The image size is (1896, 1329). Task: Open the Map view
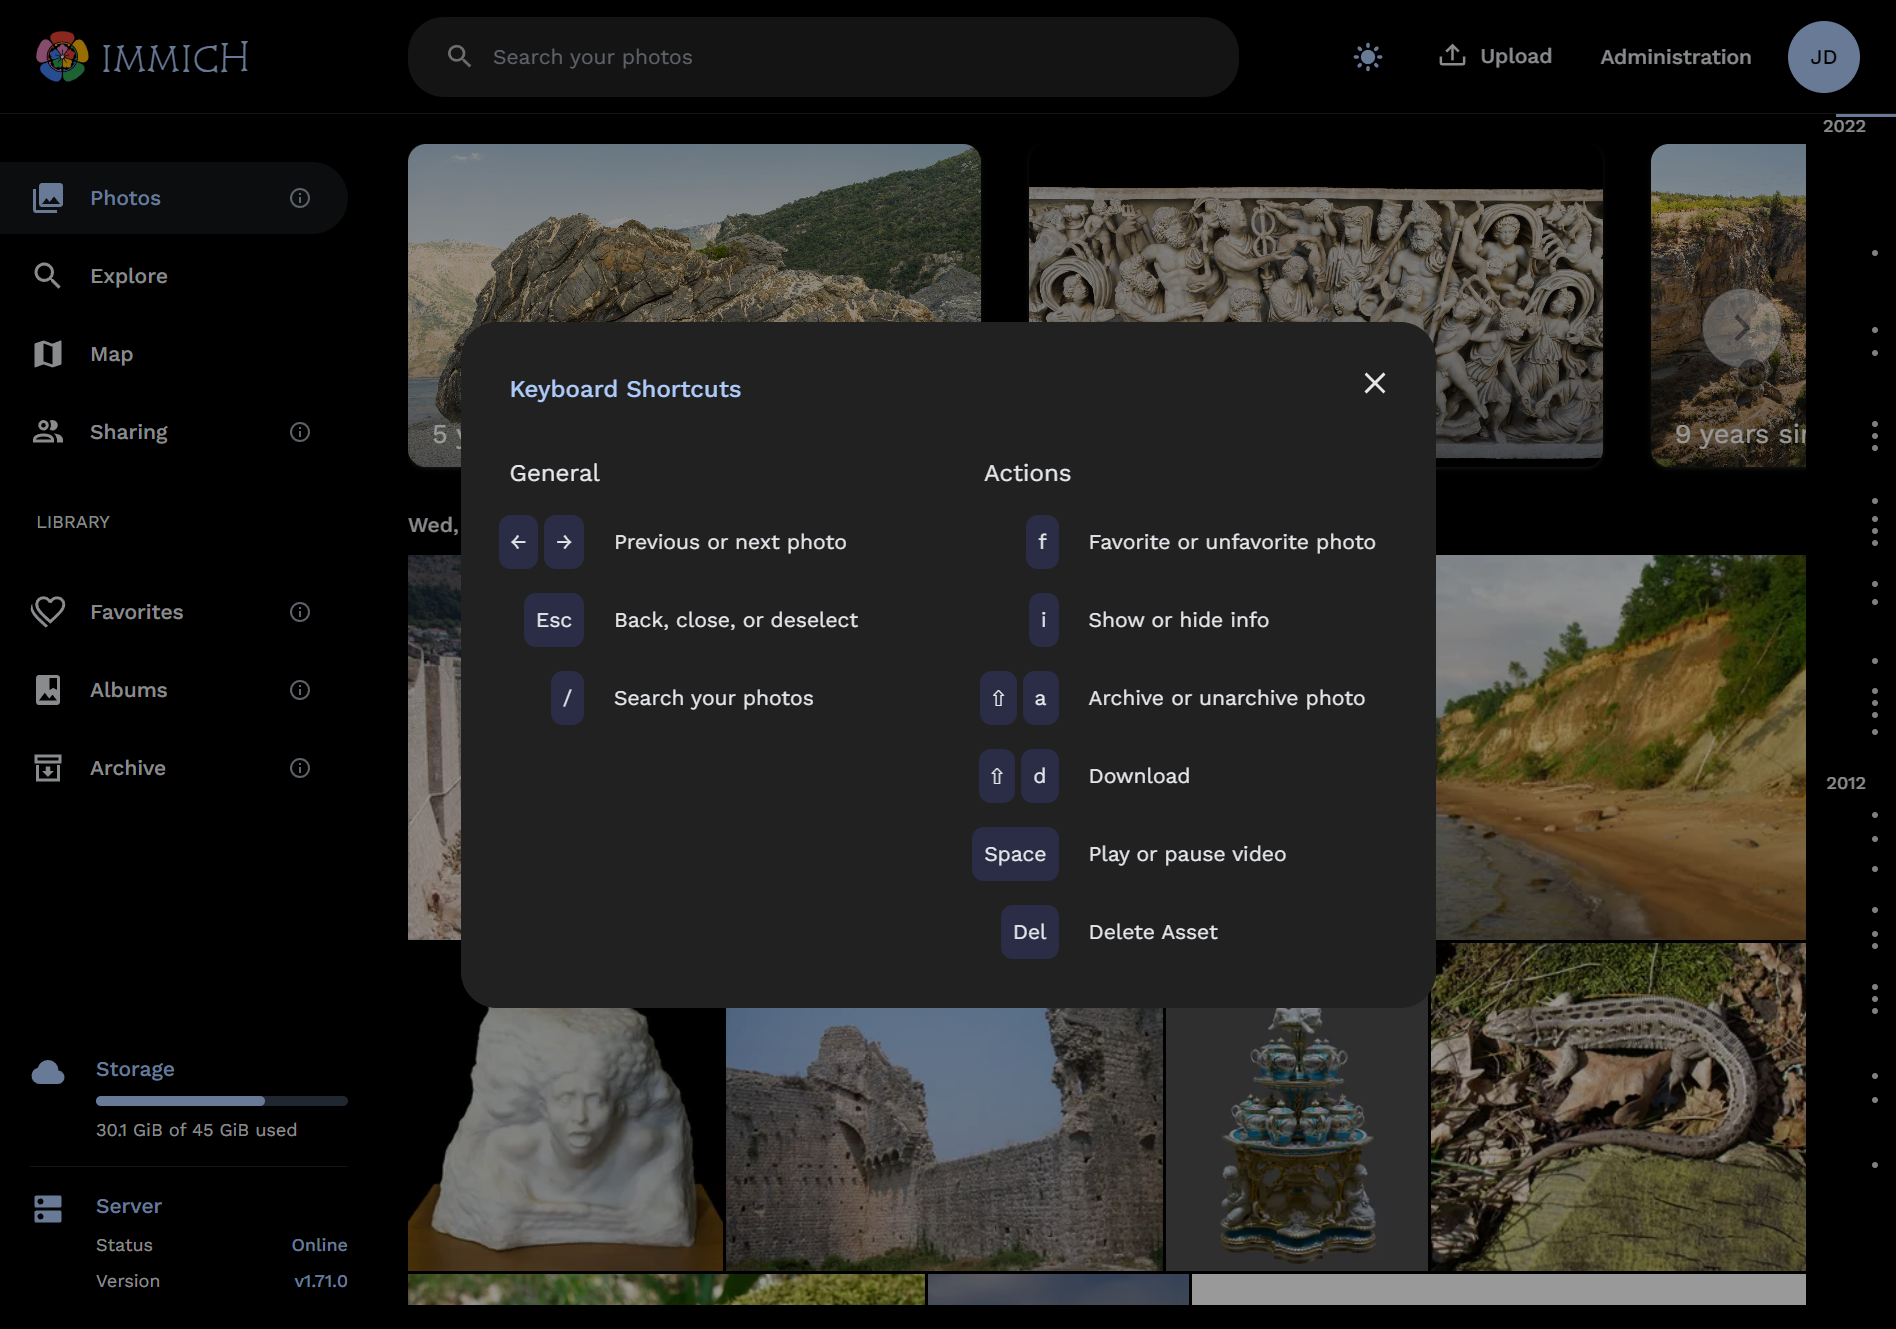pyautogui.click(x=111, y=354)
